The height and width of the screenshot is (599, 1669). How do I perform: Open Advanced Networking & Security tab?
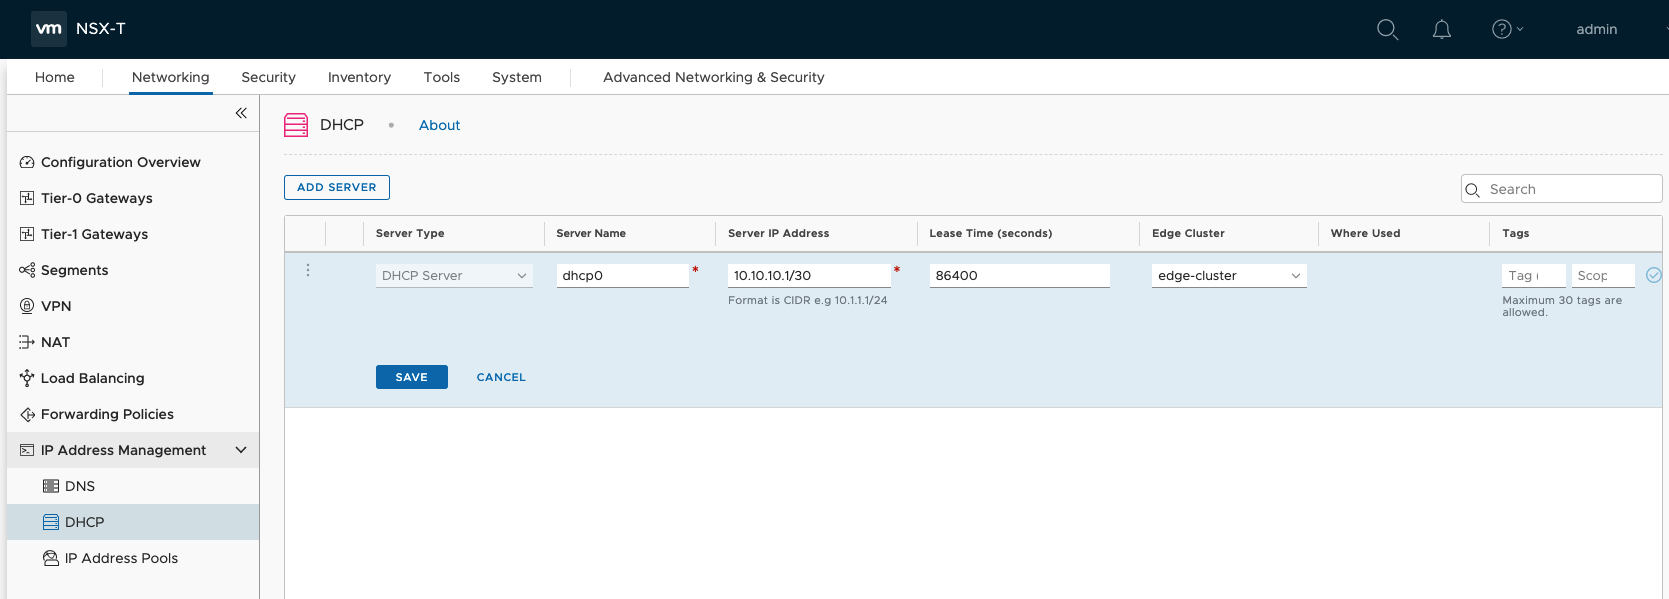713,77
